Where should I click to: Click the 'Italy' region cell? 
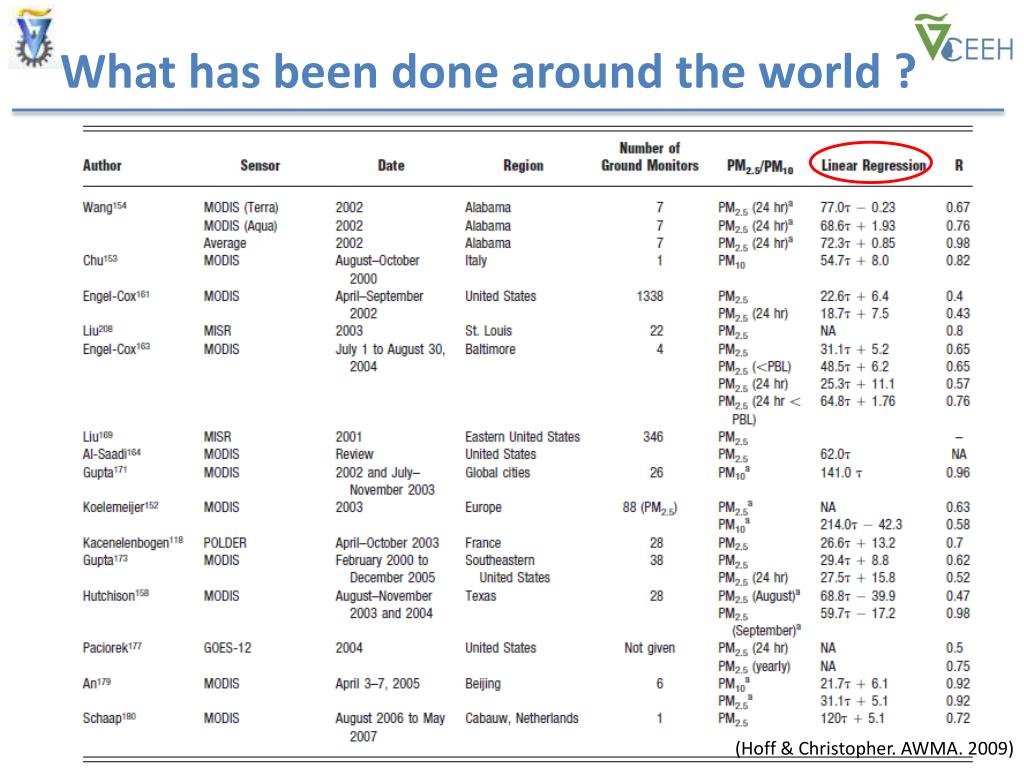pyautogui.click(x=476, y=261)
